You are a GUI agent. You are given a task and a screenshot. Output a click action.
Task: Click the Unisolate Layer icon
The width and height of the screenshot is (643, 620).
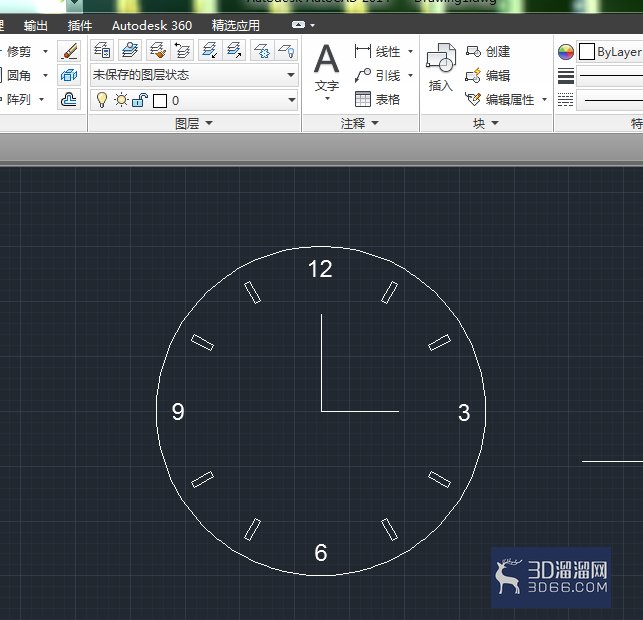[234, 51]
